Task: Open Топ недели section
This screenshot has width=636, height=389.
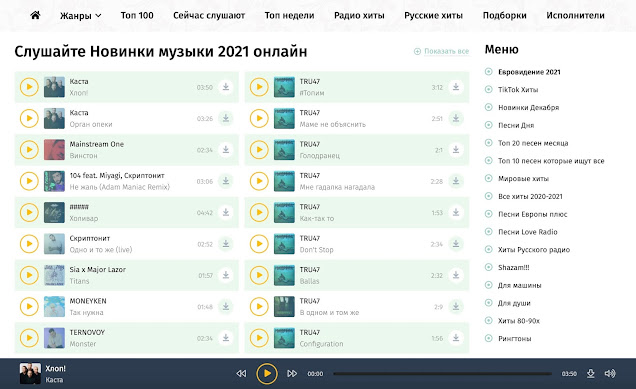Action: click(290, 15)
